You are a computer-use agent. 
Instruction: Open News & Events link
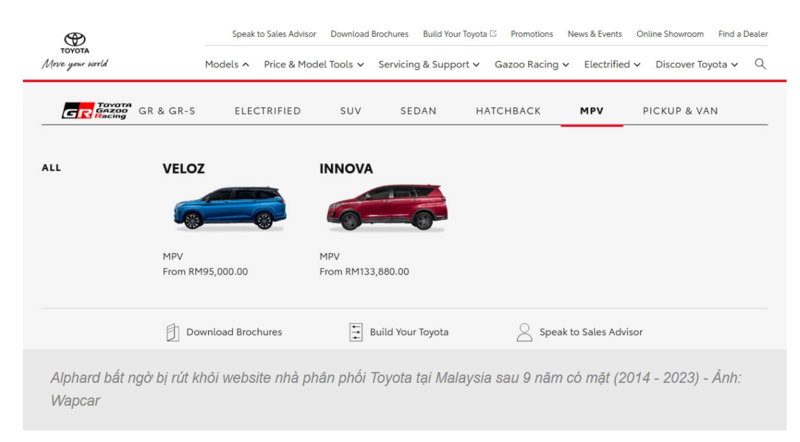click(x=595, y=34)
